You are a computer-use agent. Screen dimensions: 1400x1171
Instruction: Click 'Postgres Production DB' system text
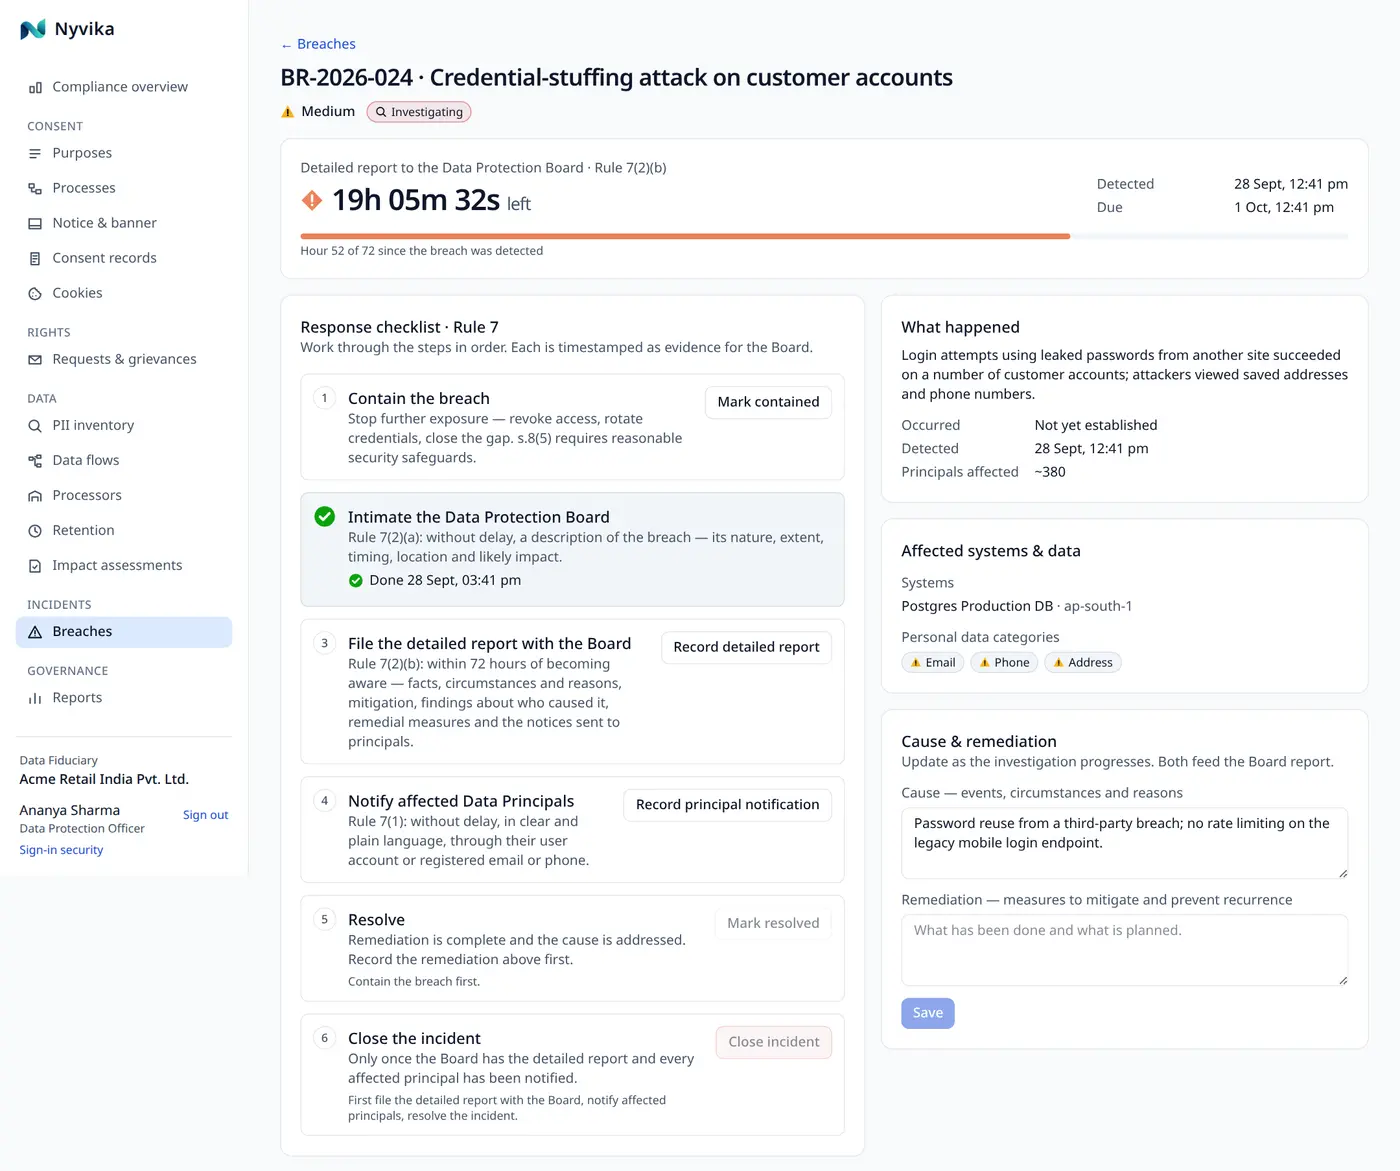[977, 606]
